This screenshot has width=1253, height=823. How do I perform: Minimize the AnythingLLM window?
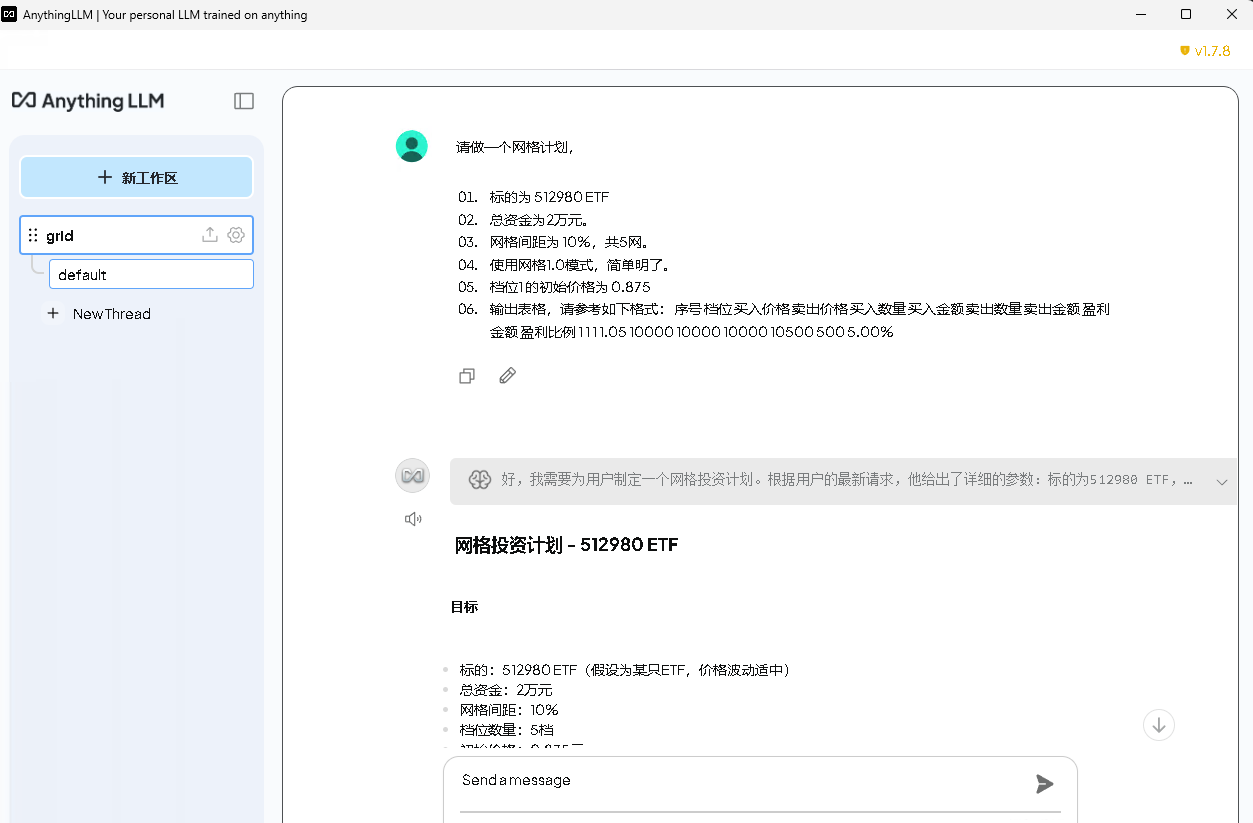1141,15
